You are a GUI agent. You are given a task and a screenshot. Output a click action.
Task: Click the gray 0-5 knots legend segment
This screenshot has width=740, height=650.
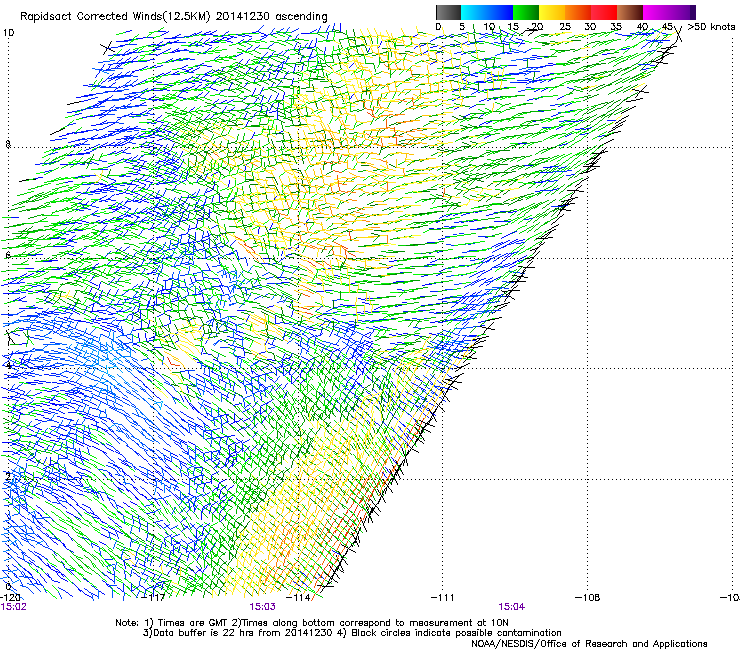point(448,12)
